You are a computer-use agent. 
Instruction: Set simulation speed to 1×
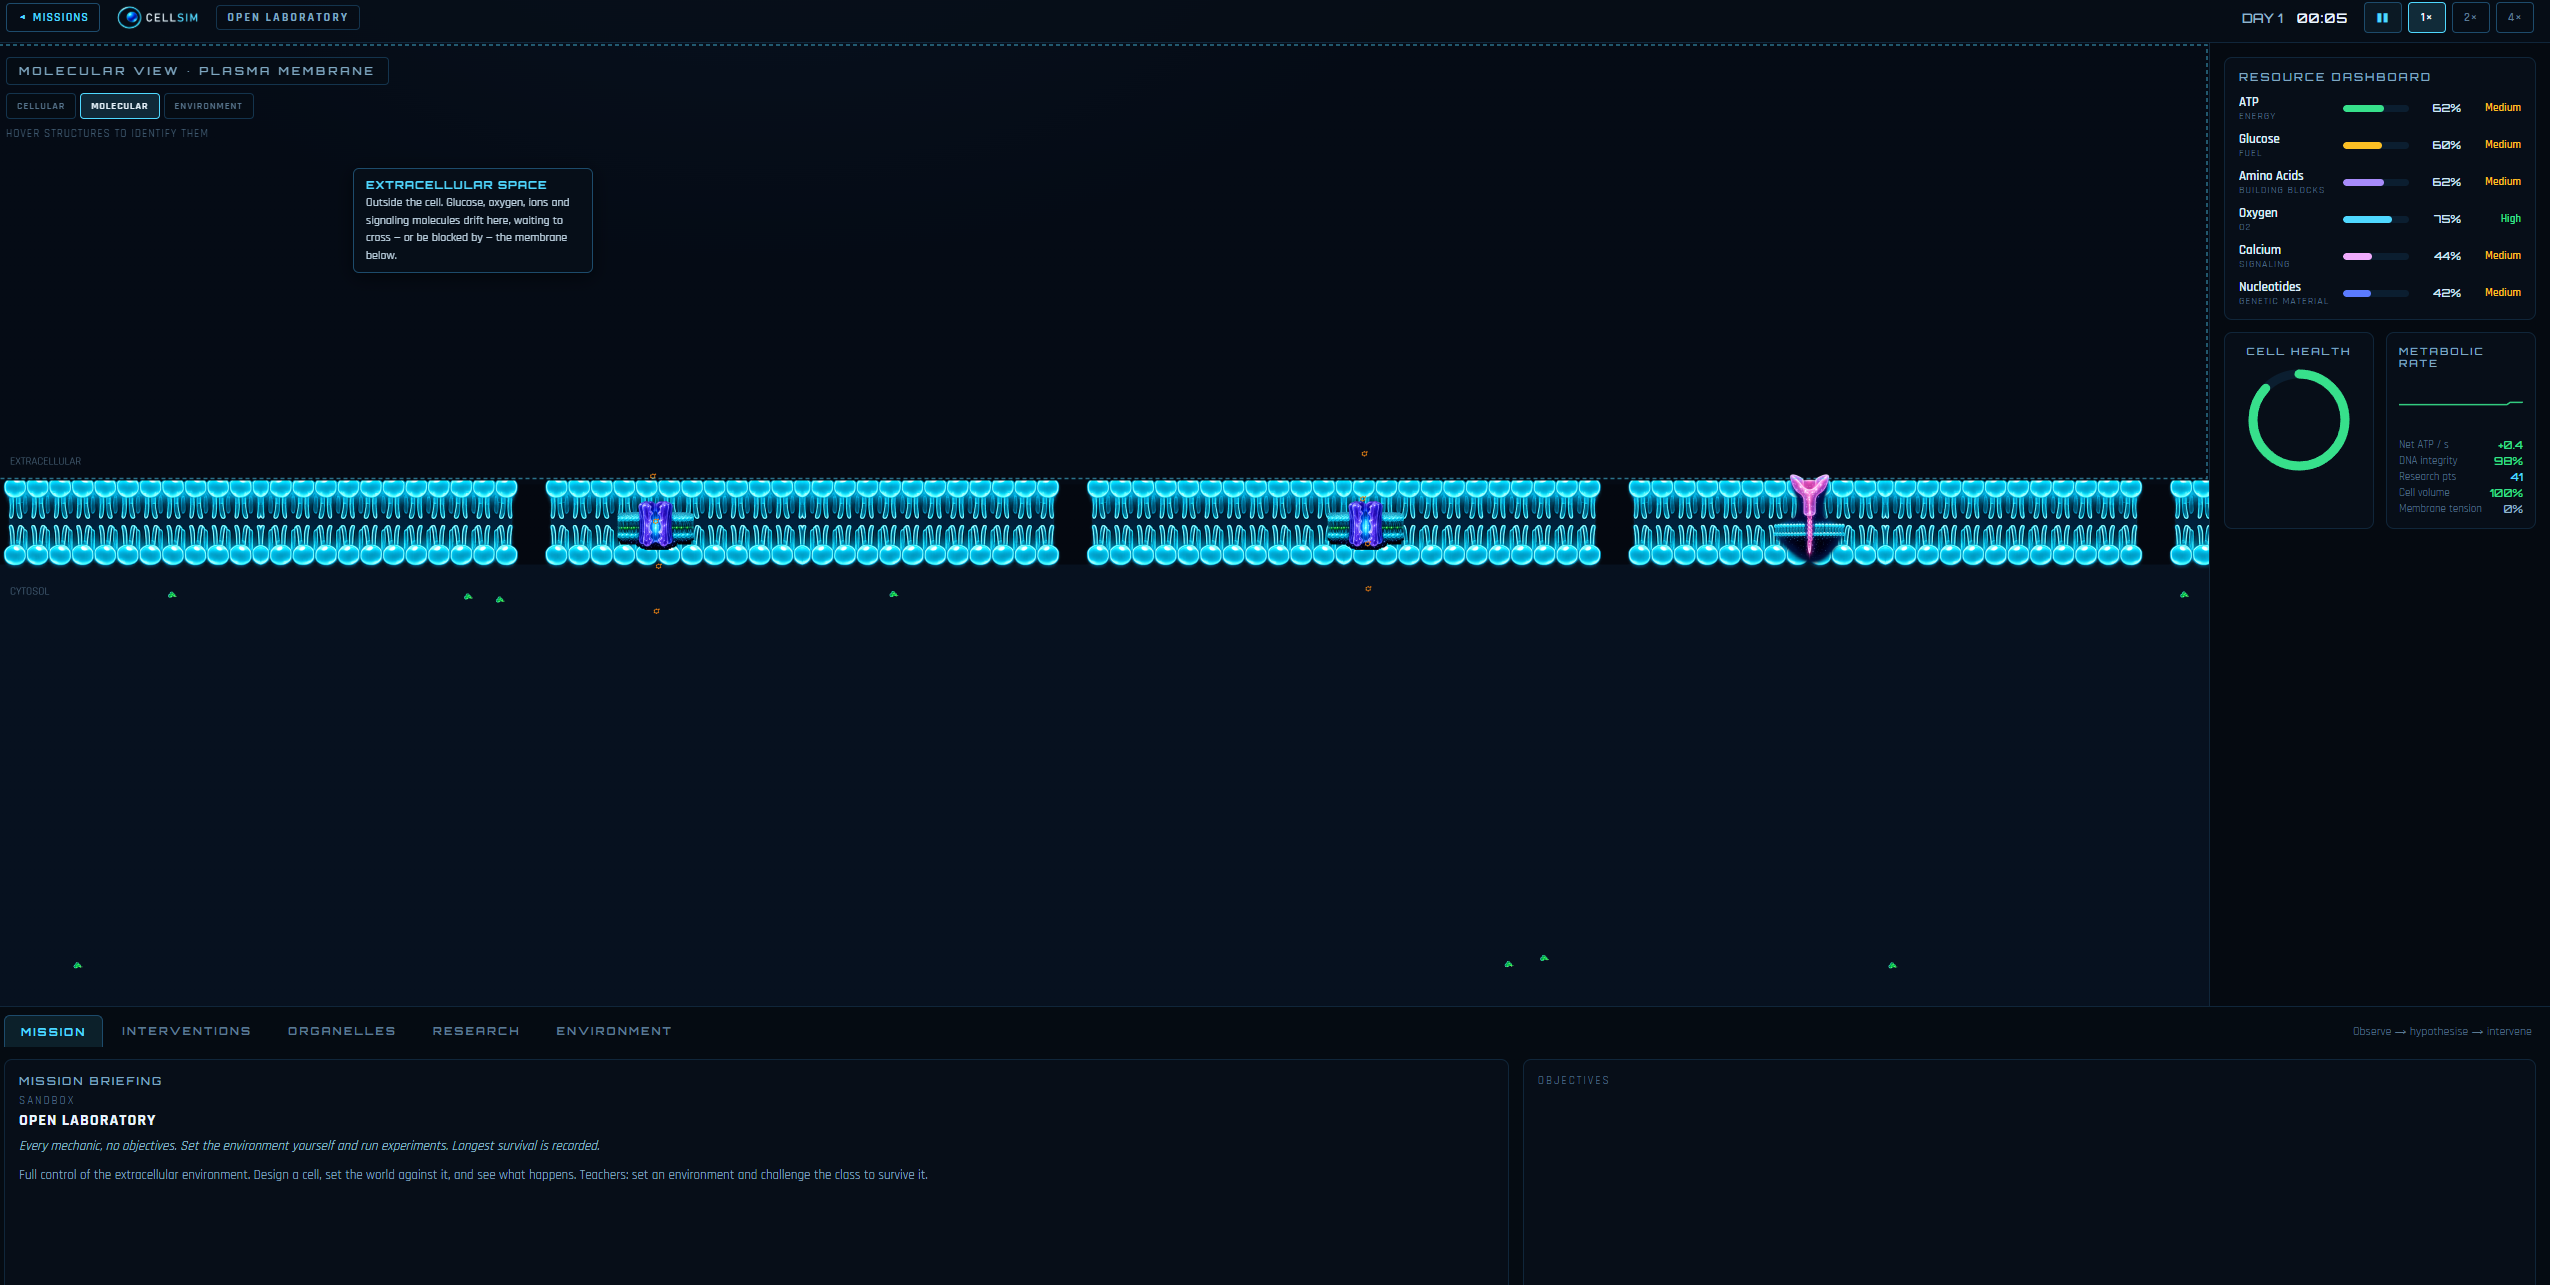click(2426, 18)
